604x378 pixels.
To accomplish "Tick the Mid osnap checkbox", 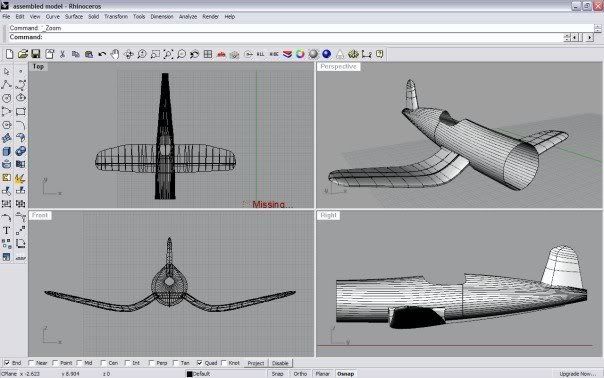I will (x=79, y=363).
